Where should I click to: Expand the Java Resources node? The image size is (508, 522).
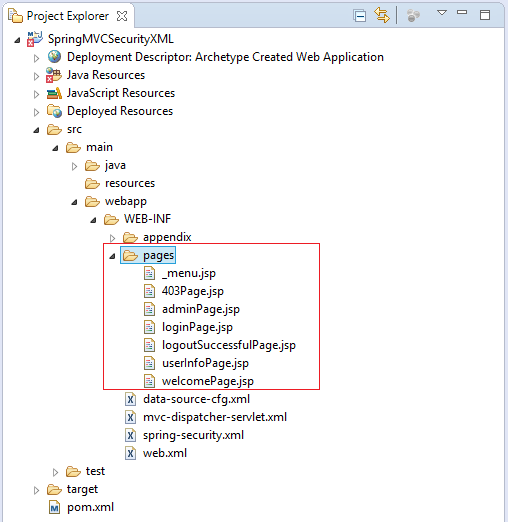click(x=36, y=76)
